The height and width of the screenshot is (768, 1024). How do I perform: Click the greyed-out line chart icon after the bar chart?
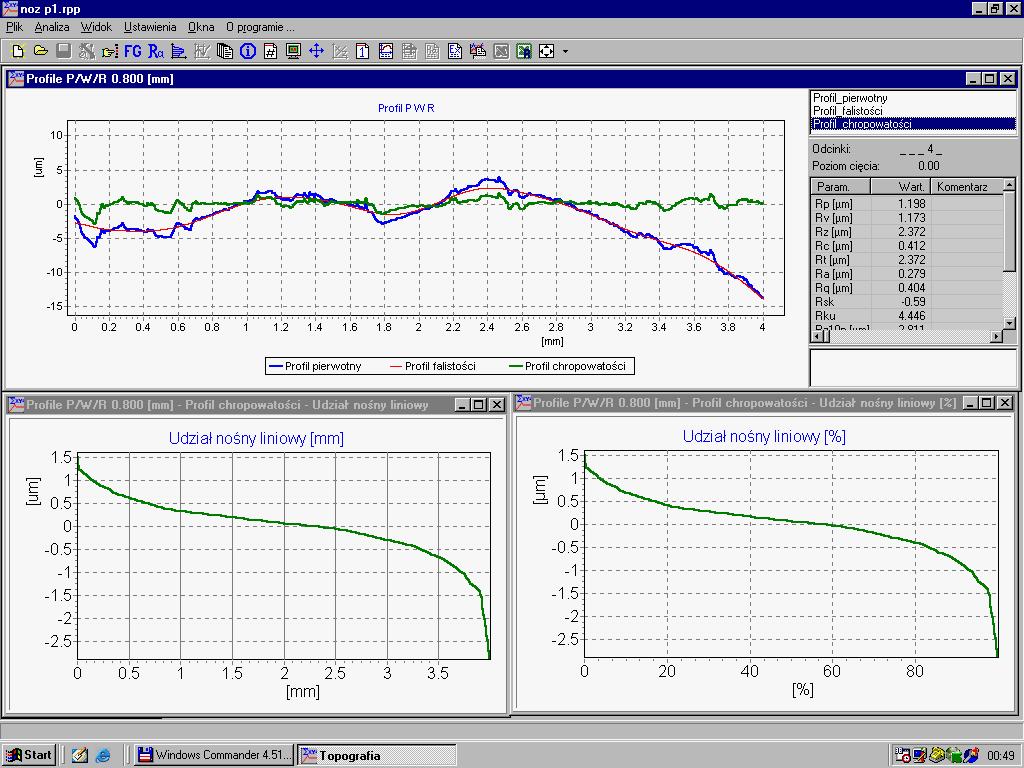[x=202, y=51]
